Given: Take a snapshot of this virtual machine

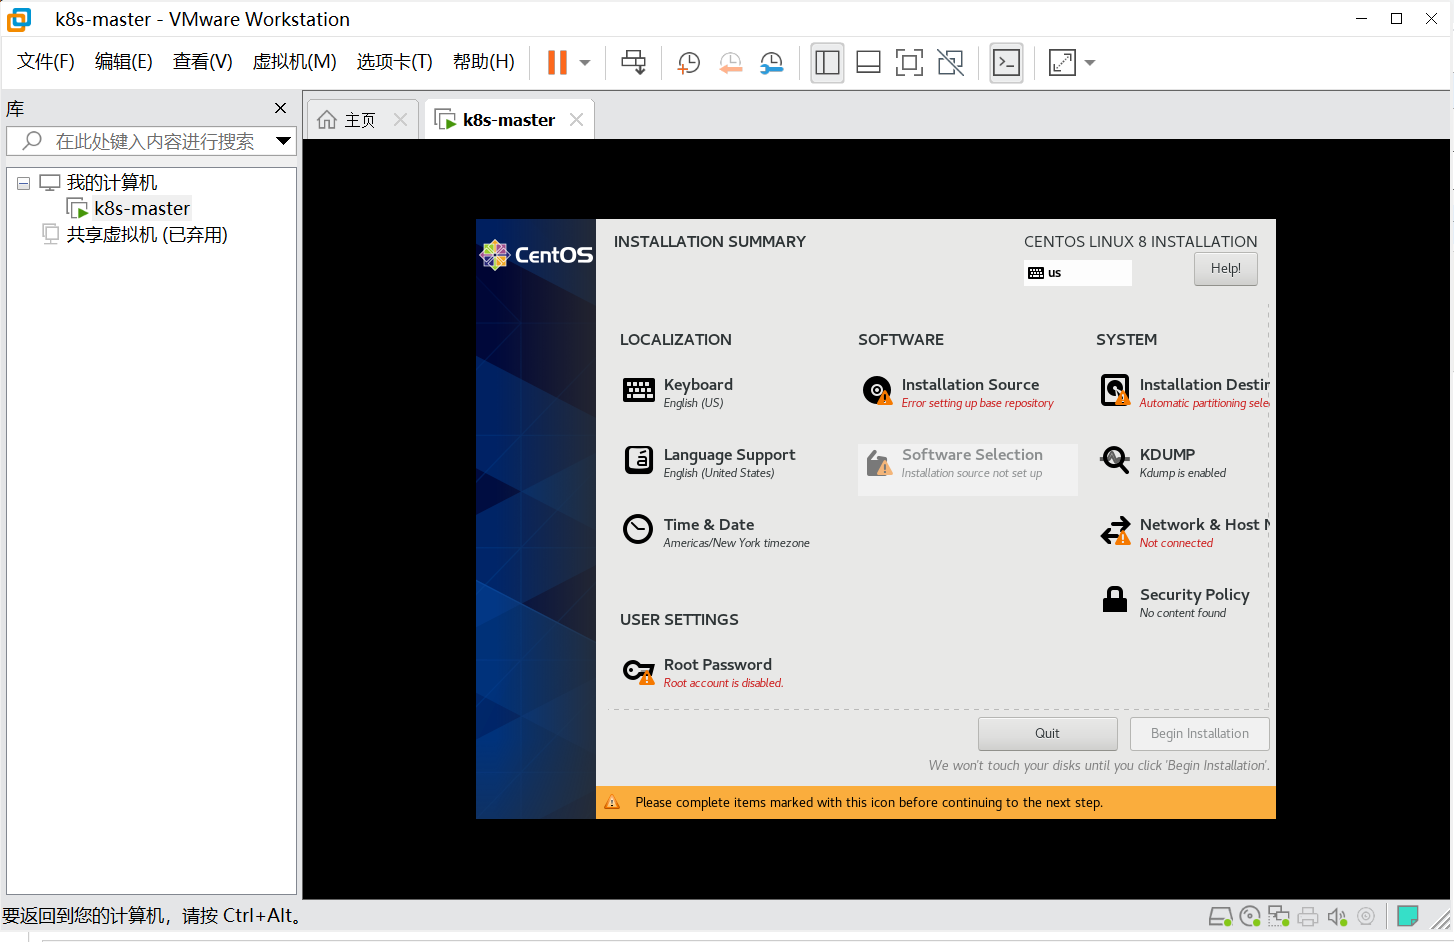Looking at the screenshot, I should (688, 63).
